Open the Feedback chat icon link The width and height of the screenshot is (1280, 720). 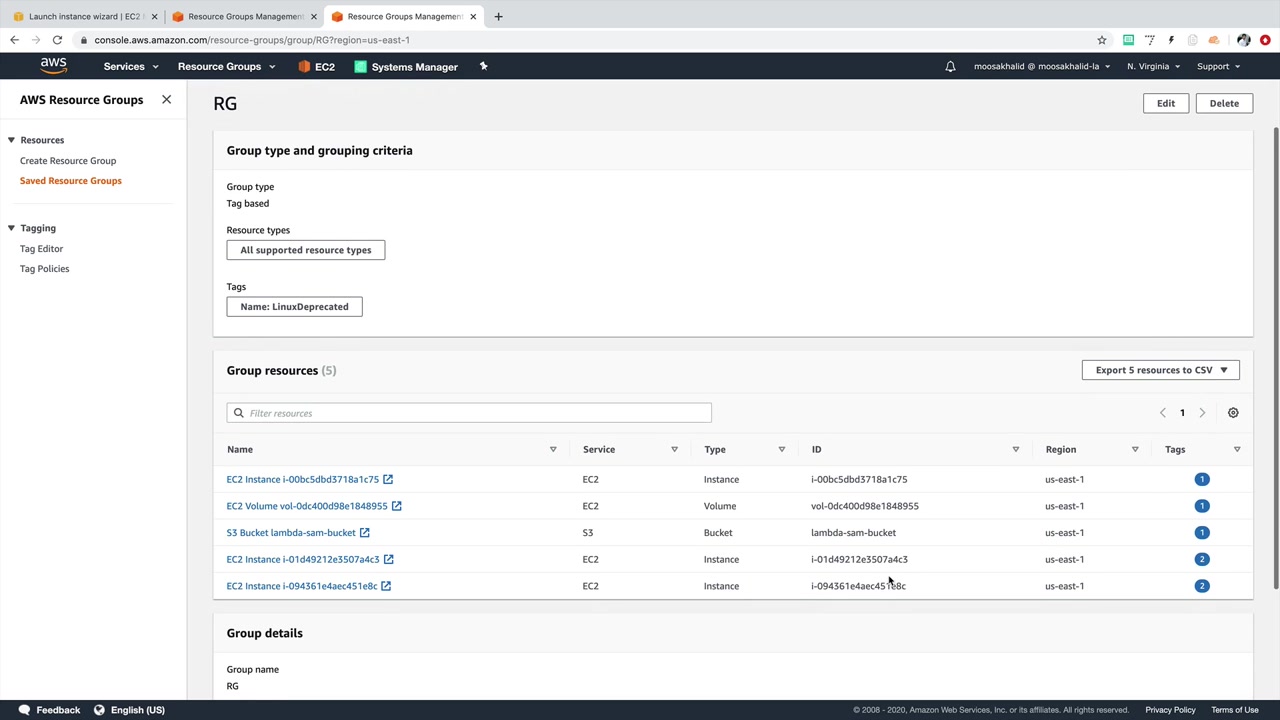(49, 710)
